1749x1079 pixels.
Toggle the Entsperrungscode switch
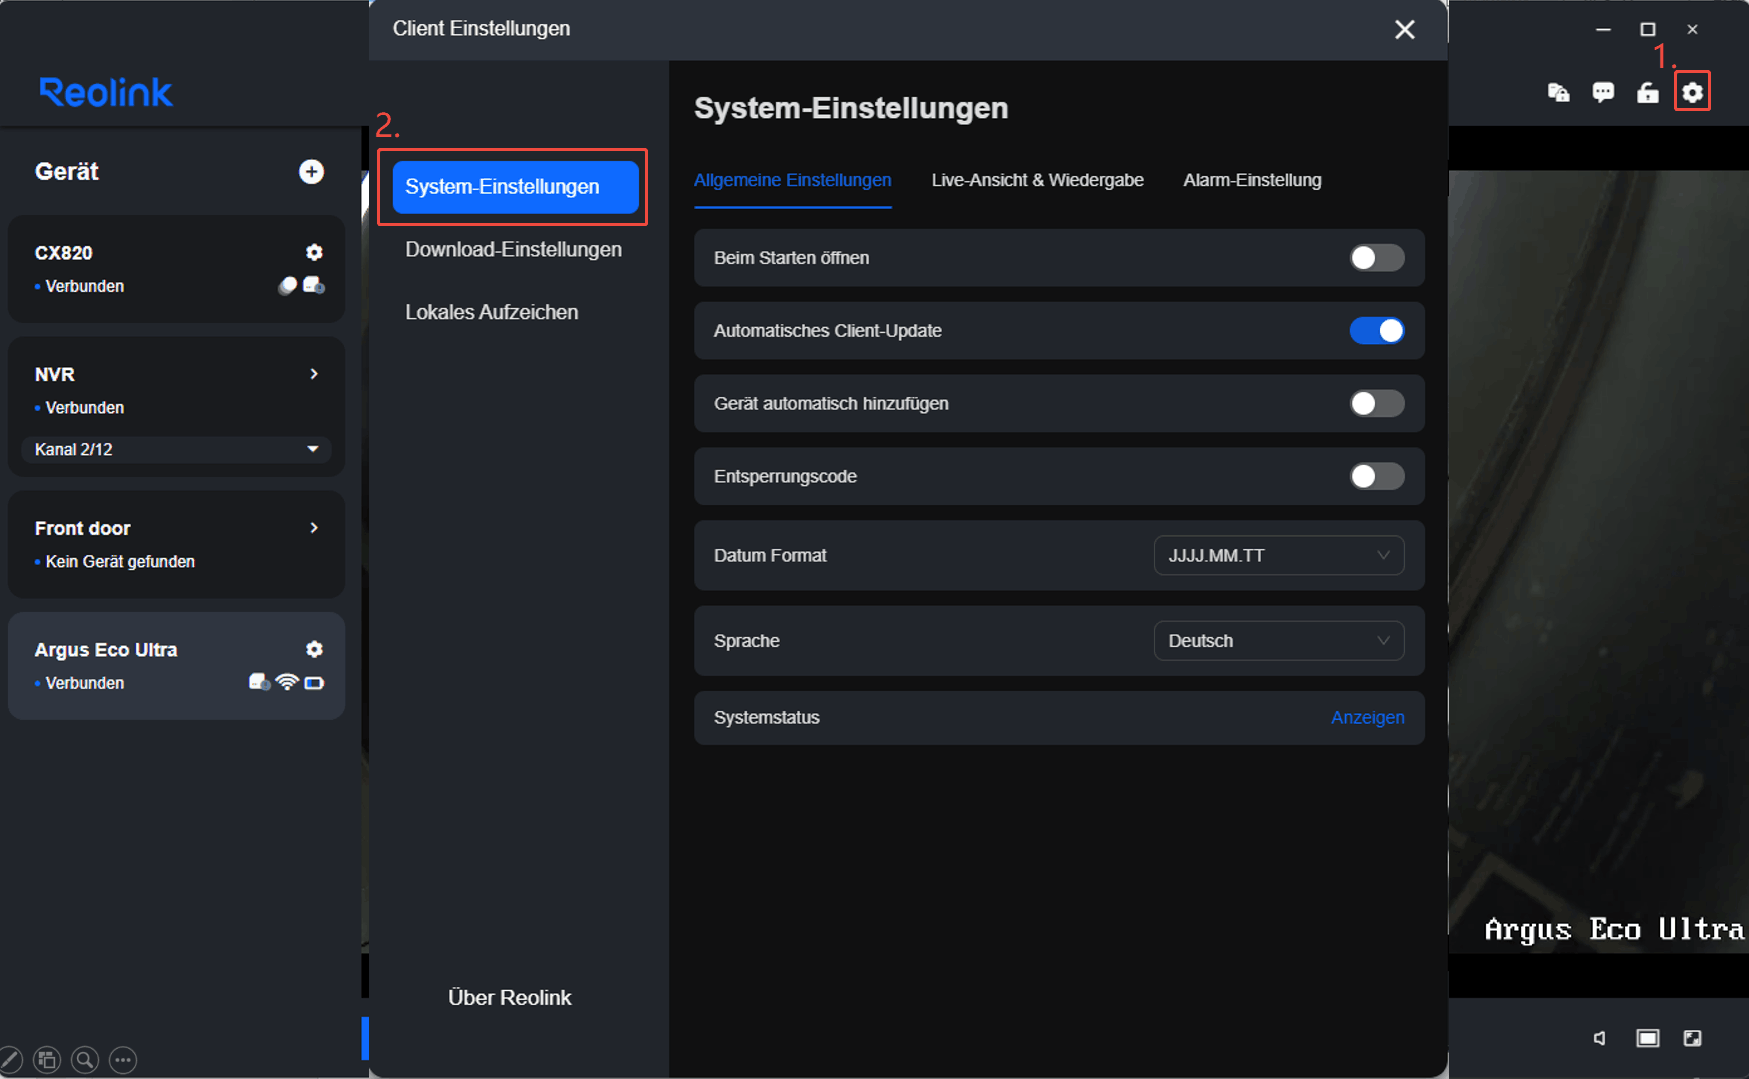pos(1376,476)
